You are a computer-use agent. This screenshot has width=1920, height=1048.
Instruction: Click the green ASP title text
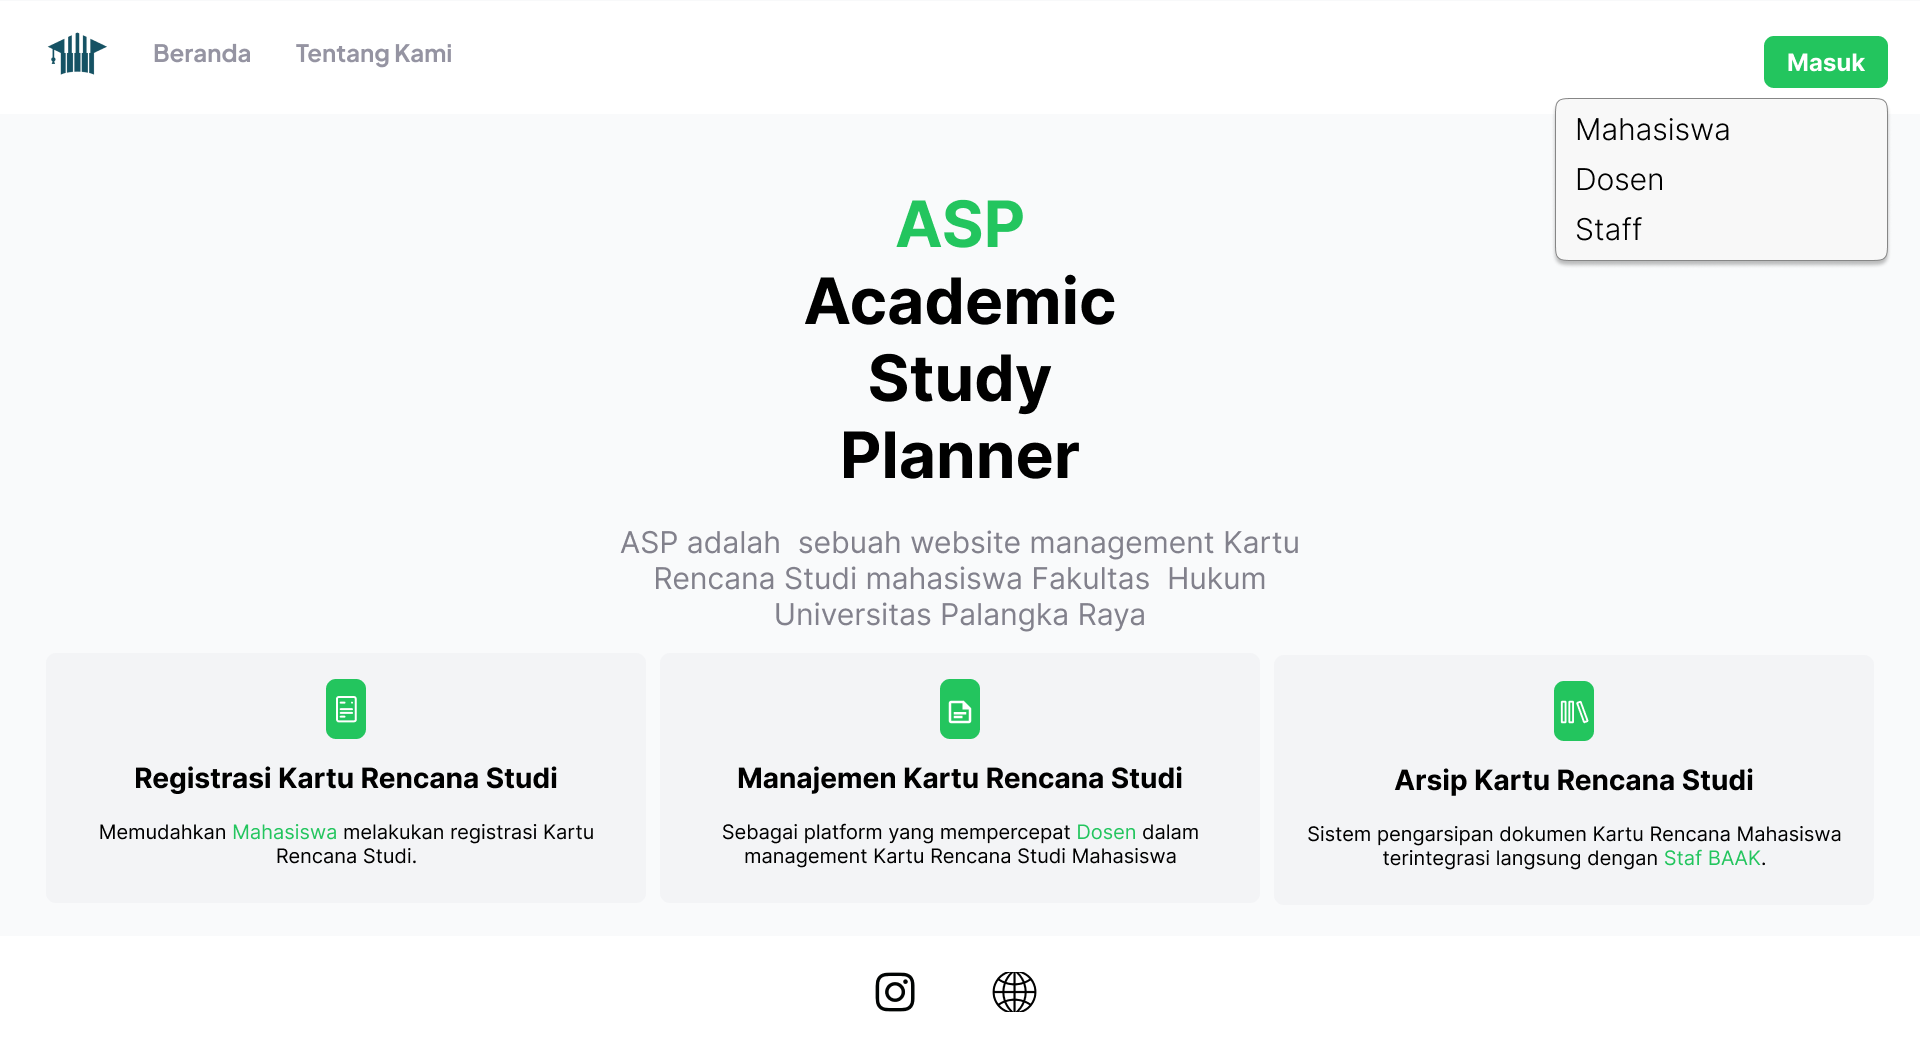pyautogui.click(x=959, y=224)
